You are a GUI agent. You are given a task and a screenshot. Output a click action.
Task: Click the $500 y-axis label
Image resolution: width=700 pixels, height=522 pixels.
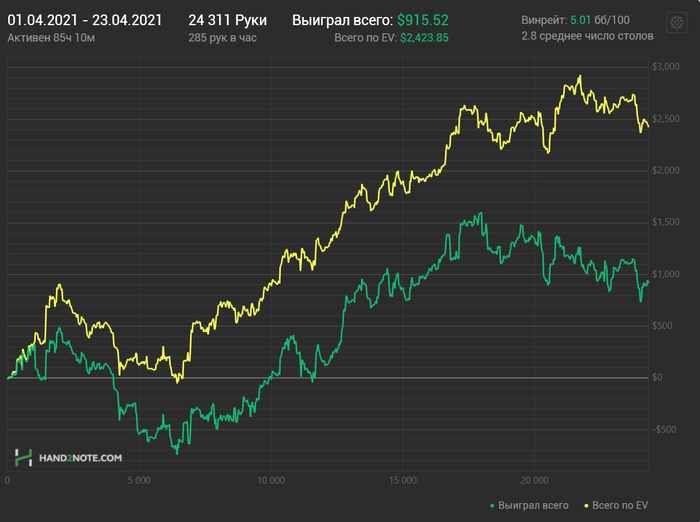click(x=662, y=326)
